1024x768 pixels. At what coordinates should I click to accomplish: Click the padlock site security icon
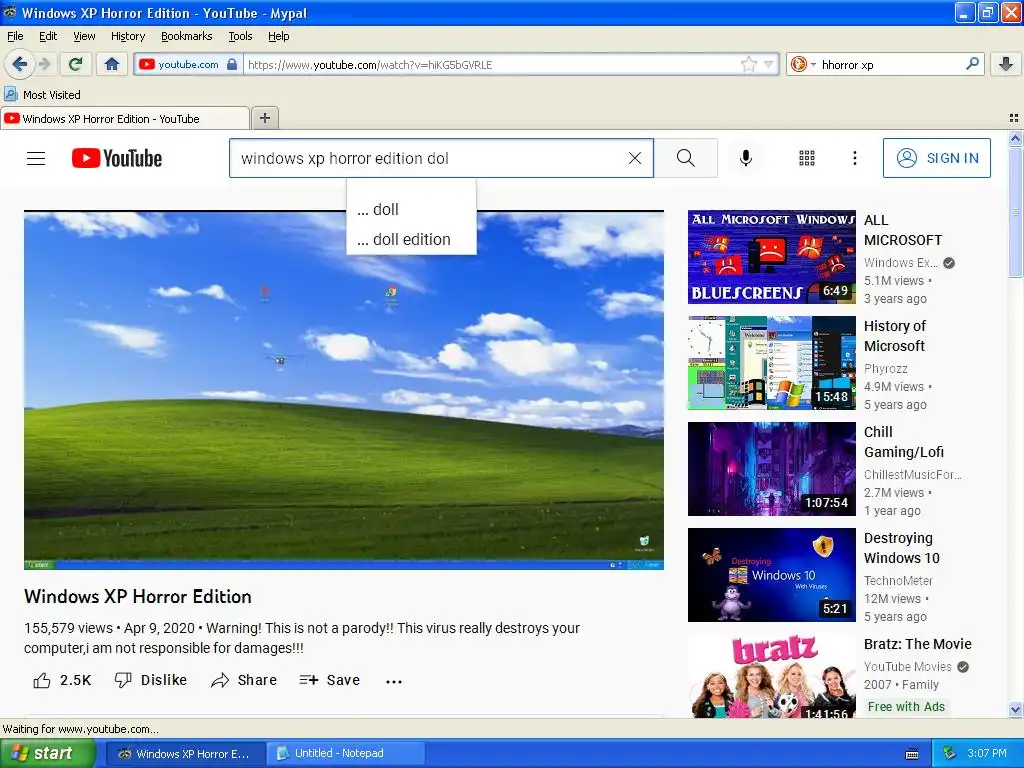tap(232, 64)
